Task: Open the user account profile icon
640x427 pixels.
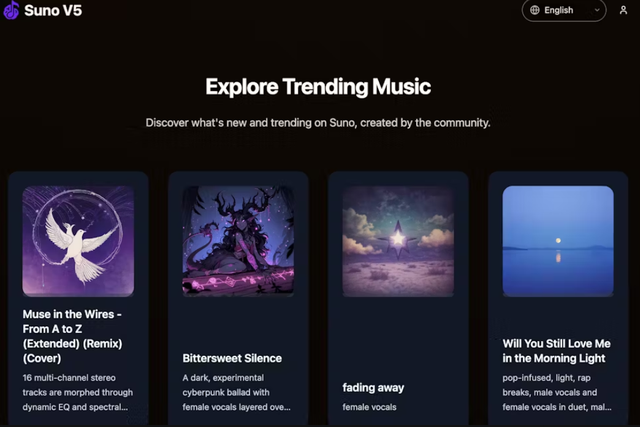Action: [x=623, y=10]
